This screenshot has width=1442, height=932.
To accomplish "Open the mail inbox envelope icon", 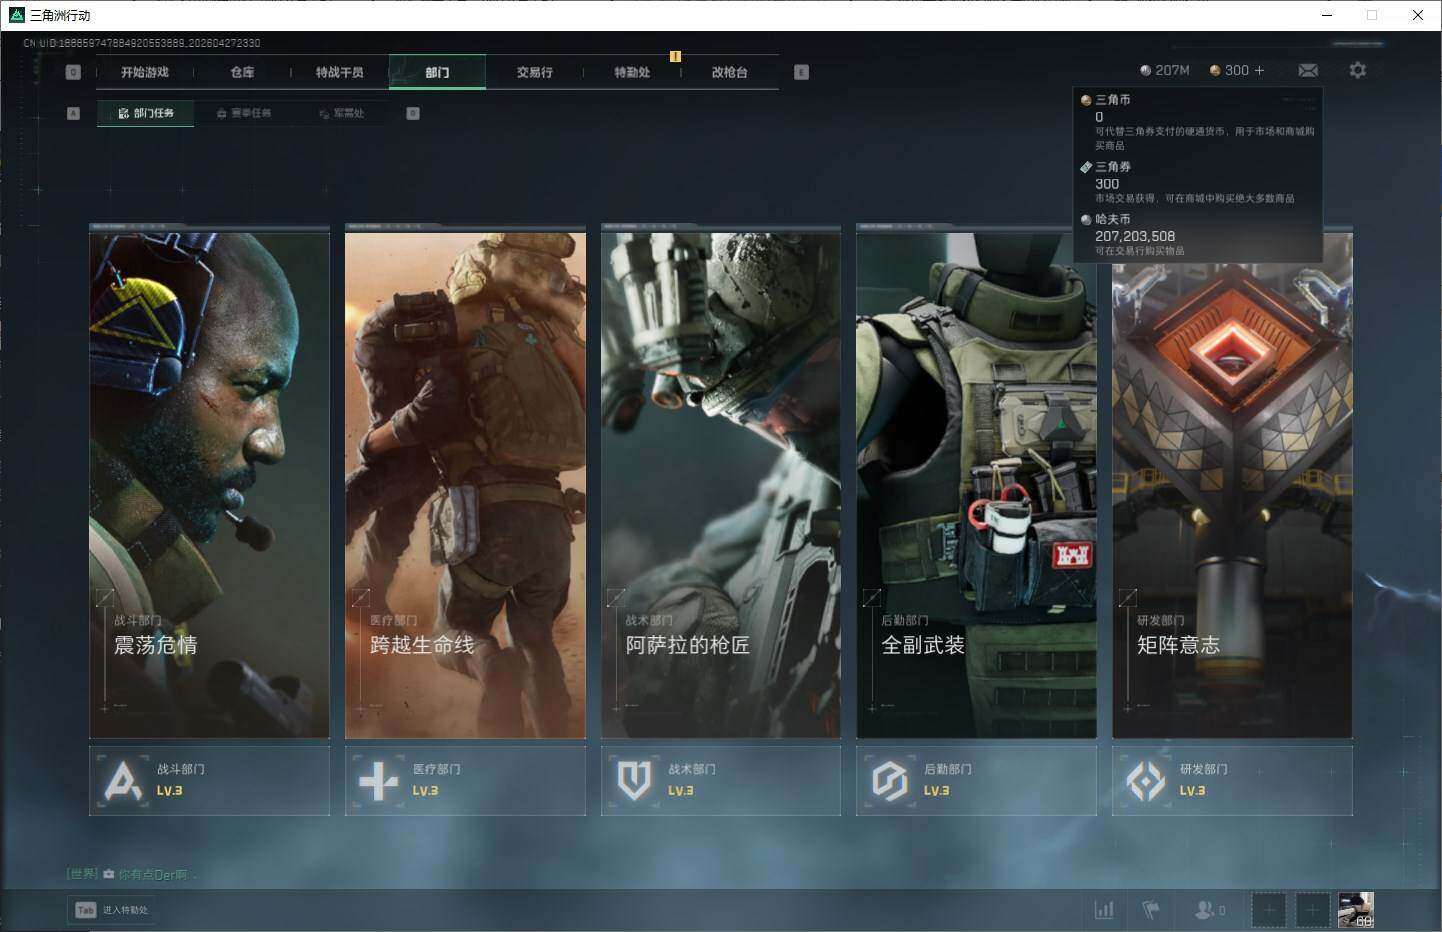I will 1308,70.
